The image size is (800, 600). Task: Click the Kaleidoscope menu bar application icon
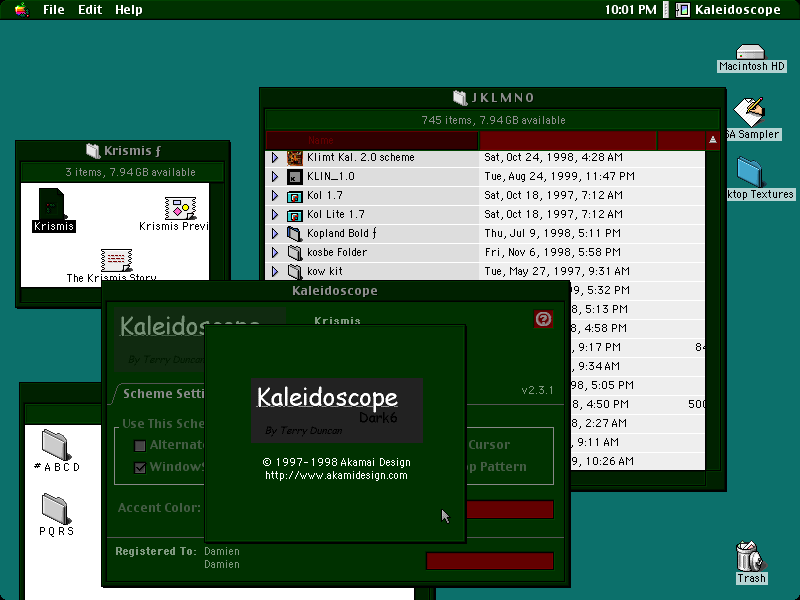pos(683,10)
